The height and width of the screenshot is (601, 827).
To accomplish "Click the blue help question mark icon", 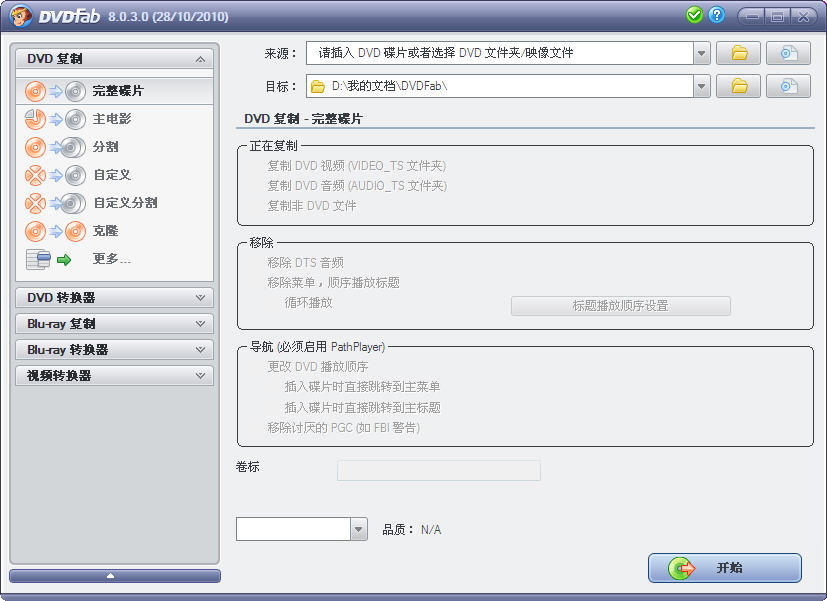I will coord(716,15).
